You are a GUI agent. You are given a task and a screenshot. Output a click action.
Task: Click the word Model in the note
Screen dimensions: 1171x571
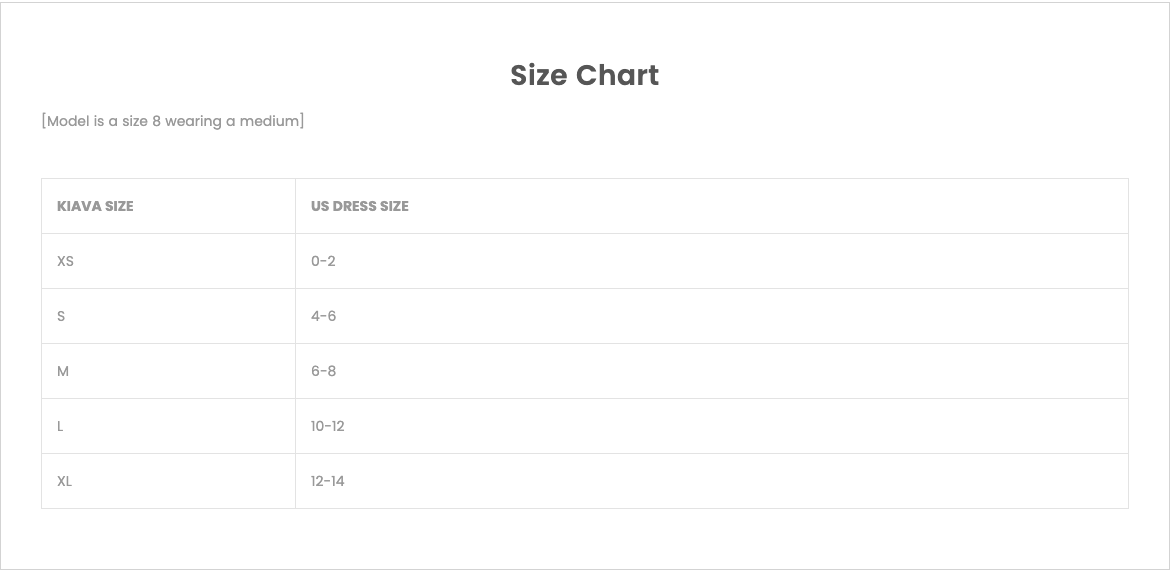pyautogui.click(x=68, y=121)
